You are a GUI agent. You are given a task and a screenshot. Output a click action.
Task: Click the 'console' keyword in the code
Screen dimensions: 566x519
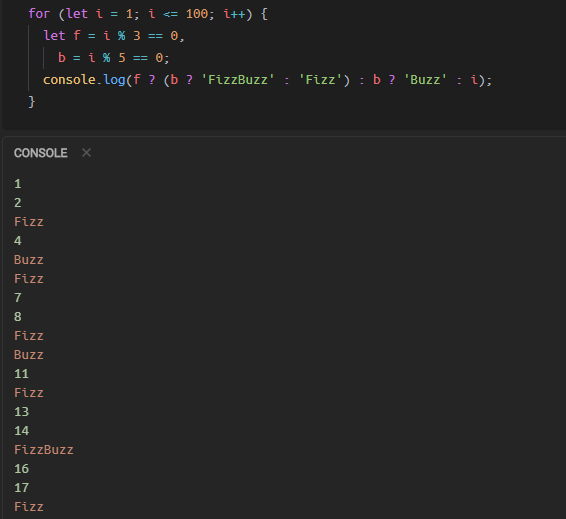(69, 80)
